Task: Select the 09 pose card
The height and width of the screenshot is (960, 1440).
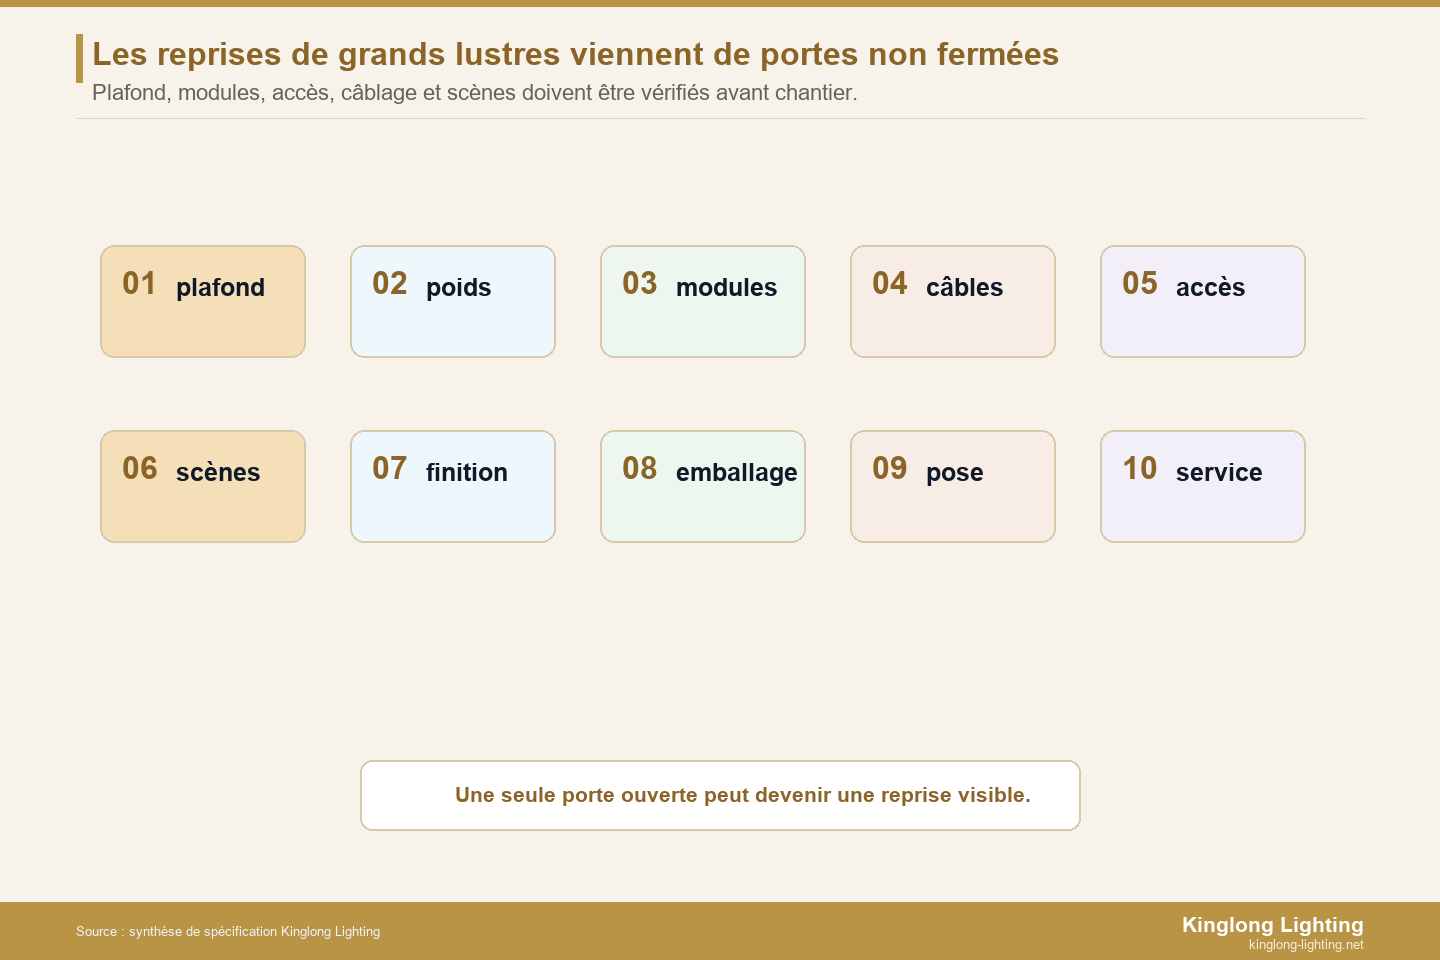Action: point(953,486)
